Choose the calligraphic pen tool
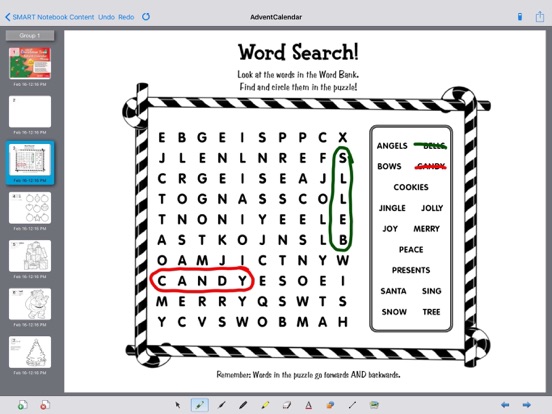This screenshot has height=414, width=552. coord(221,405)
